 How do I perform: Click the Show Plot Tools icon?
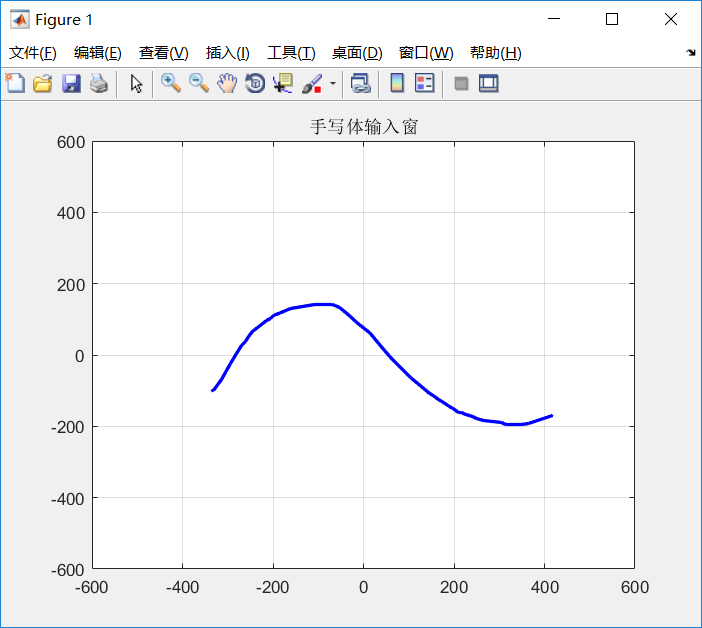pyautogui.click(x=488, y=84)
